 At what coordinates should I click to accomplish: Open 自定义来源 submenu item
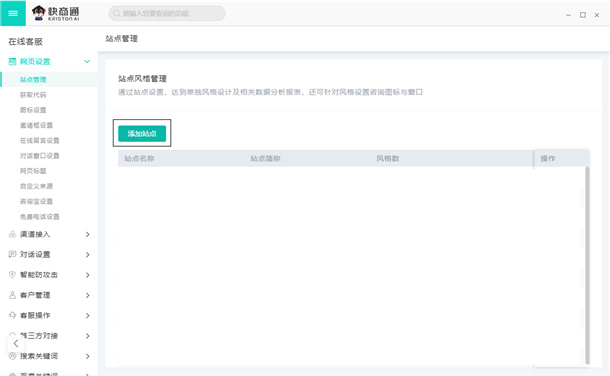coord(36,186)
